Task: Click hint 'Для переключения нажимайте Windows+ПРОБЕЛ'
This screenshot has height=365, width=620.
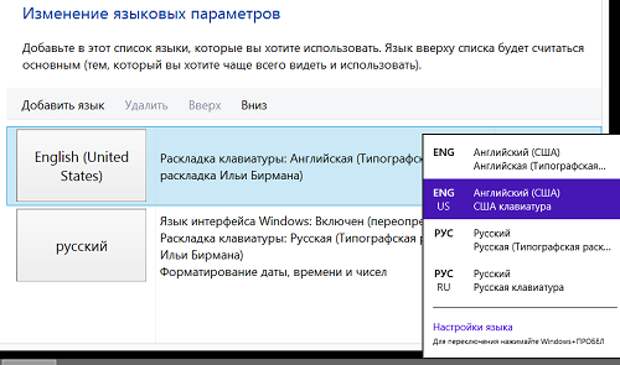Action: pos(518,341)
